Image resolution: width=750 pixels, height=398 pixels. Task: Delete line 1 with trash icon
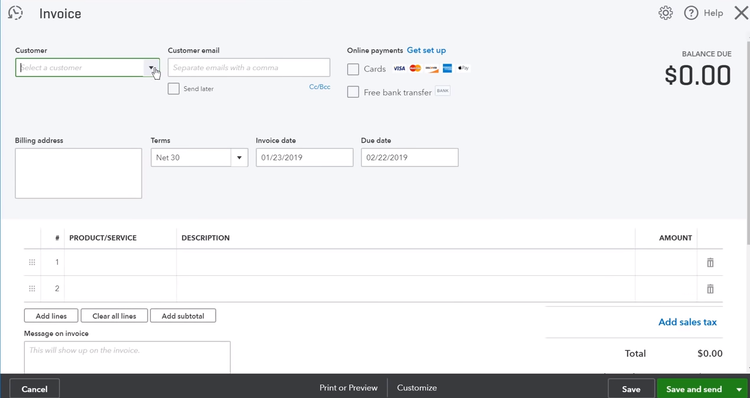point(710,262)
